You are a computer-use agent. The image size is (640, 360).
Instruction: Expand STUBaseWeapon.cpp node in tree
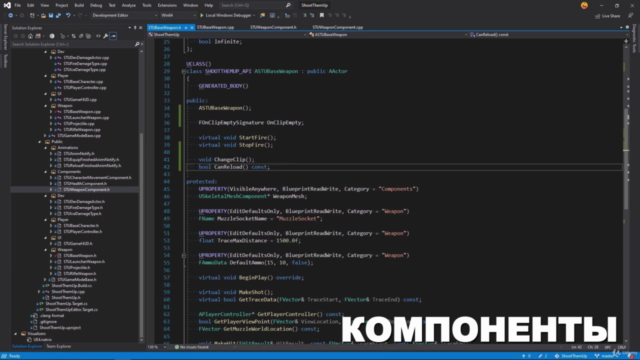51,111
